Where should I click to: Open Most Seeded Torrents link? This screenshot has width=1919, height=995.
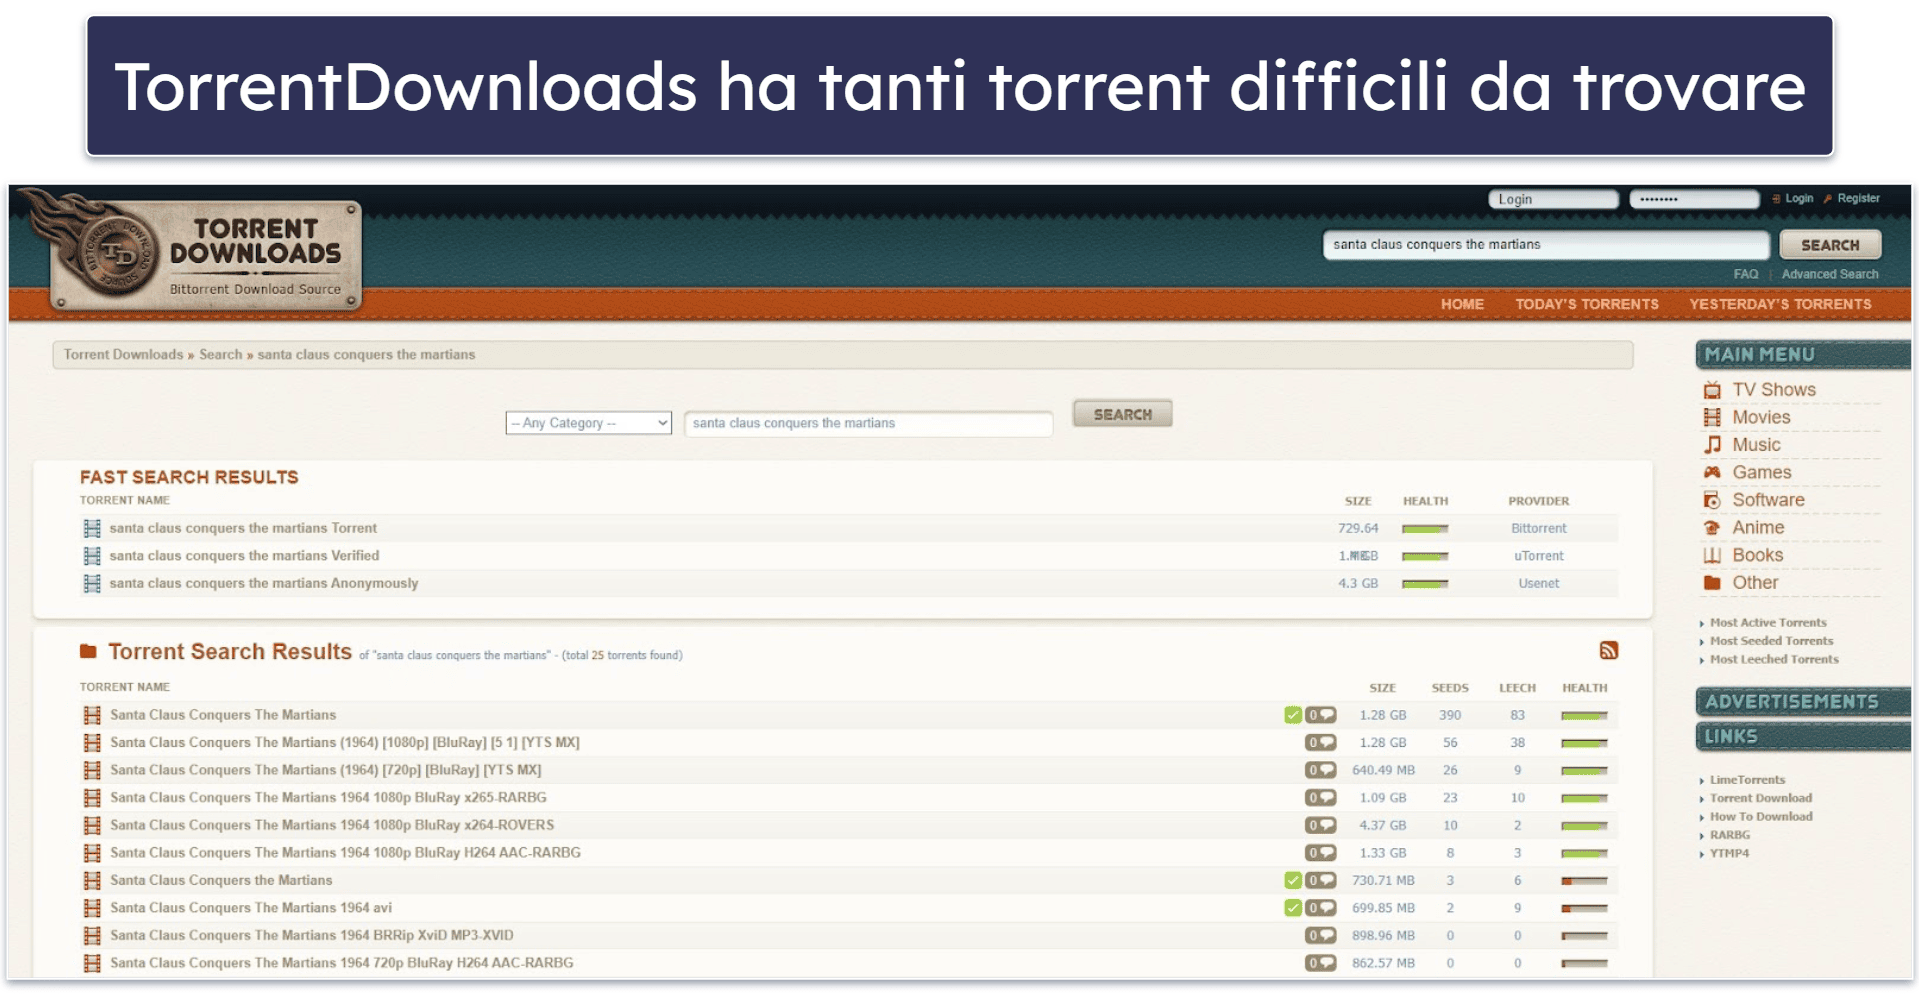tap(1771, 641)
